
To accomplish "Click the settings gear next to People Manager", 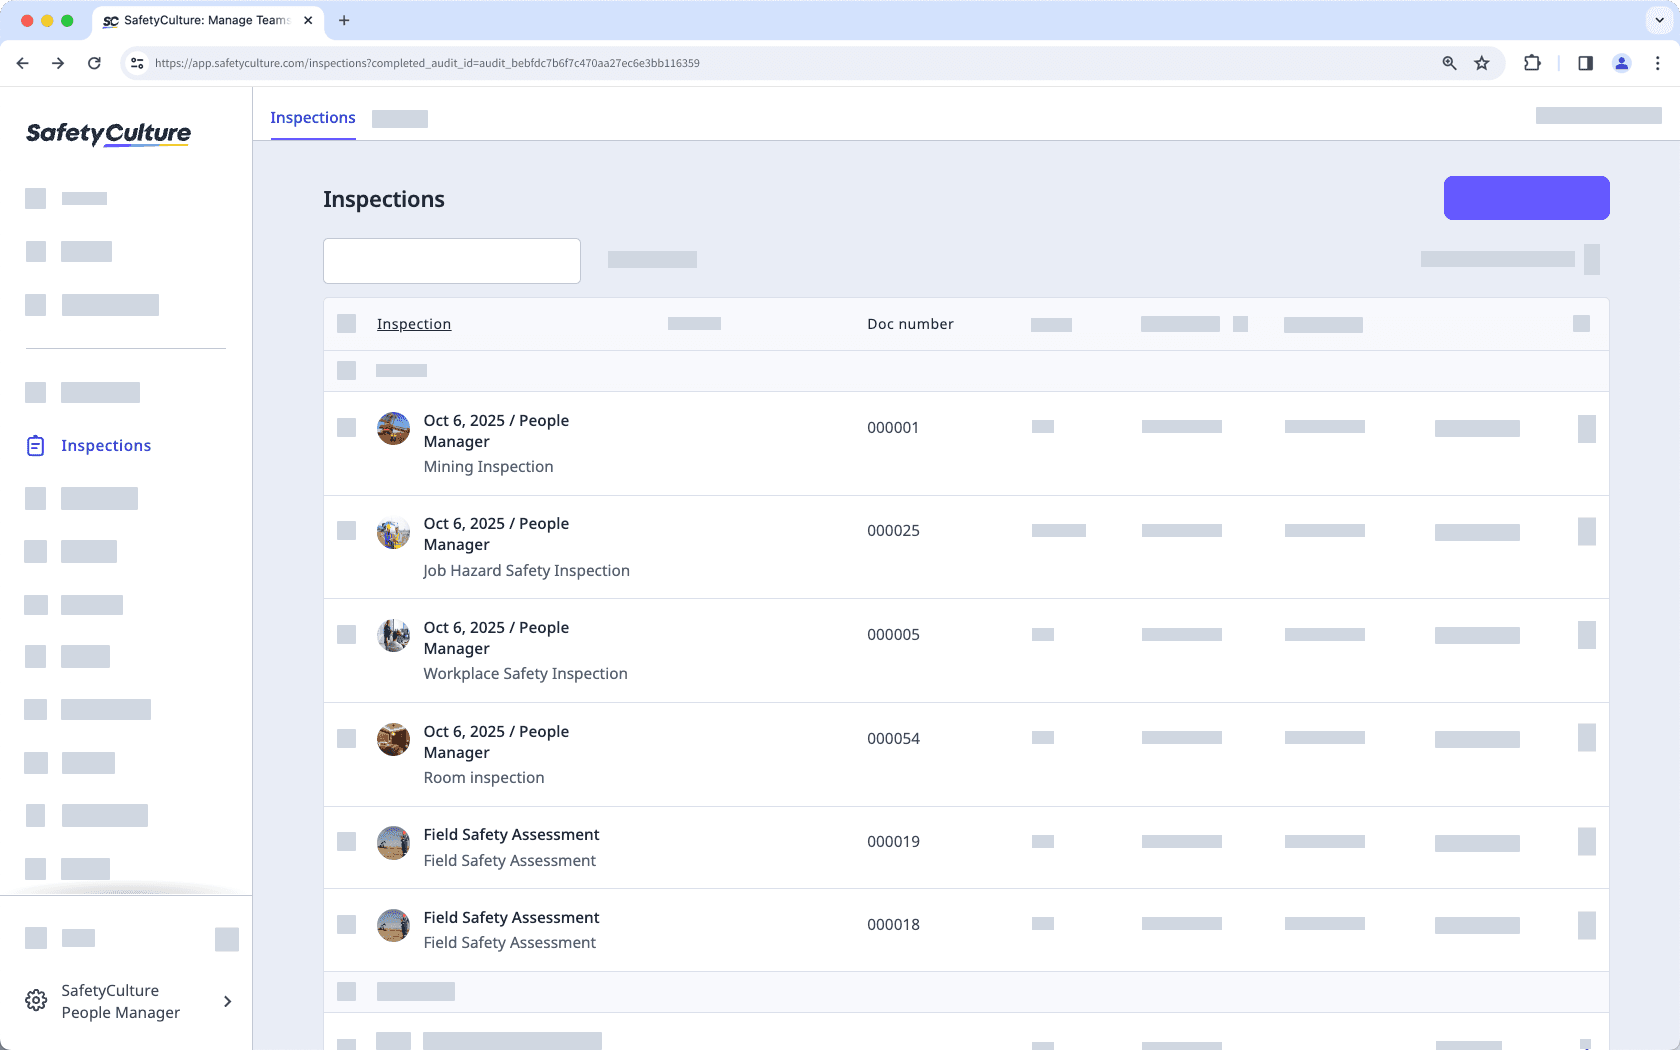I will coord(36,1000).
